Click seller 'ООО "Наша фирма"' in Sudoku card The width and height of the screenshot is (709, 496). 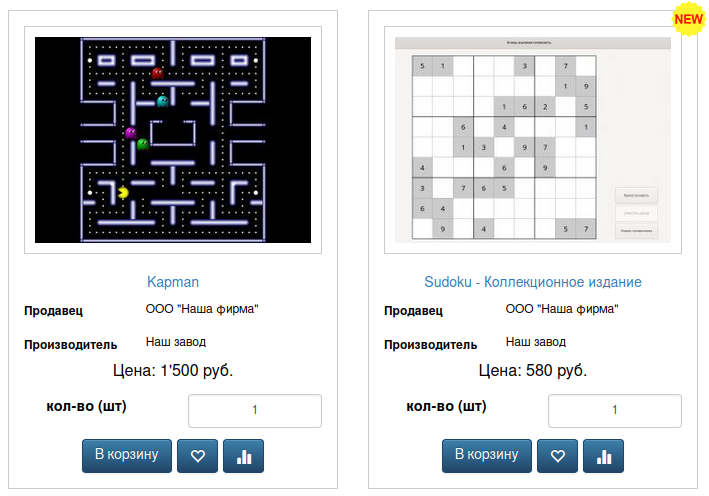[562, 309]
